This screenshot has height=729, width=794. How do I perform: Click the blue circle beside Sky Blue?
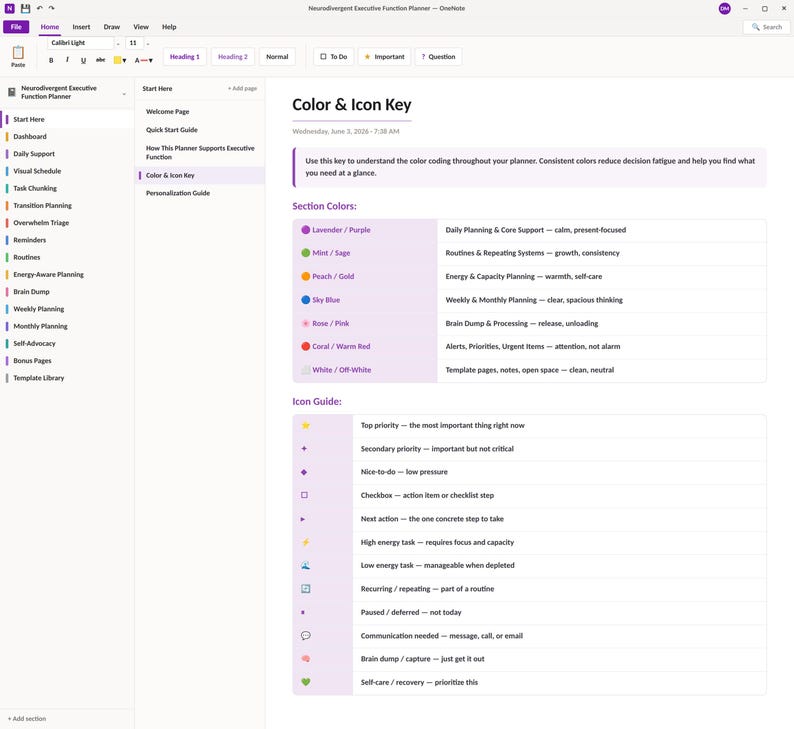click(305, 300)
